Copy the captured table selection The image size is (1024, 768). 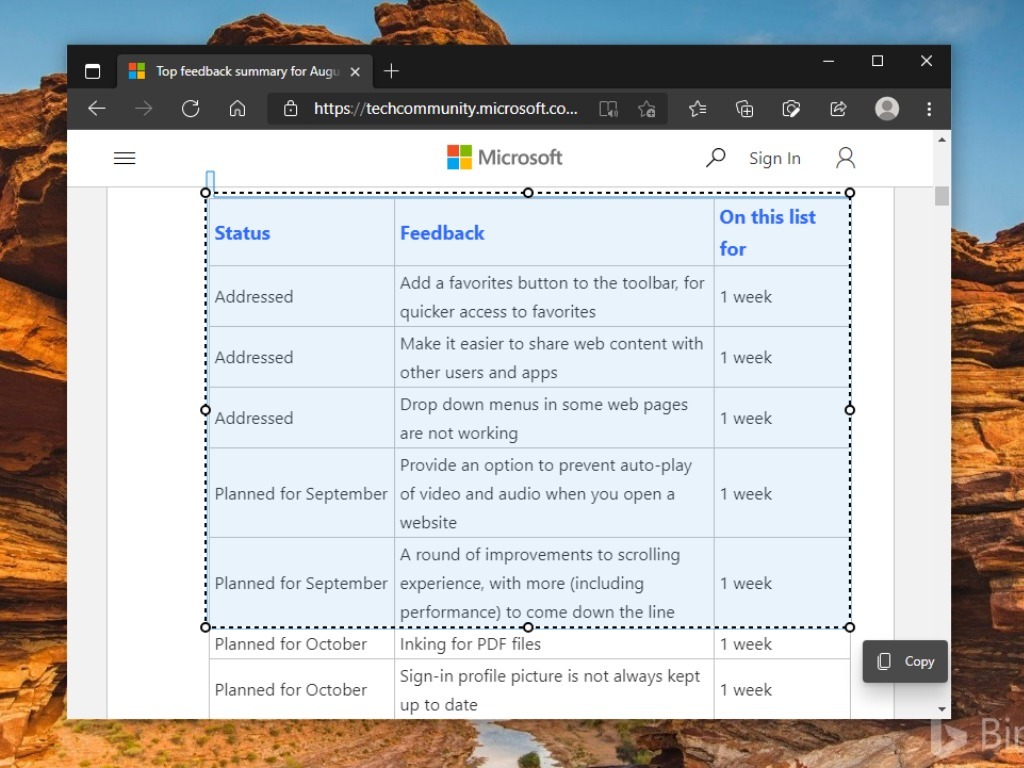point(903,661)
